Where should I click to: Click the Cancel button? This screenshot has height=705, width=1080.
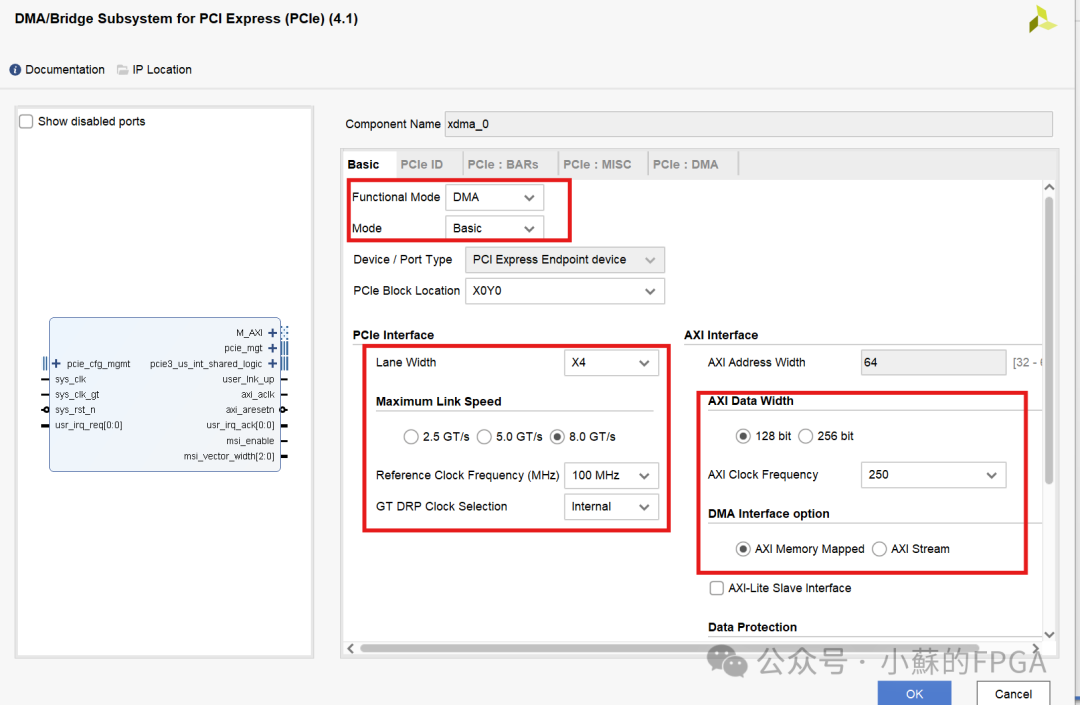(1013, 693)
